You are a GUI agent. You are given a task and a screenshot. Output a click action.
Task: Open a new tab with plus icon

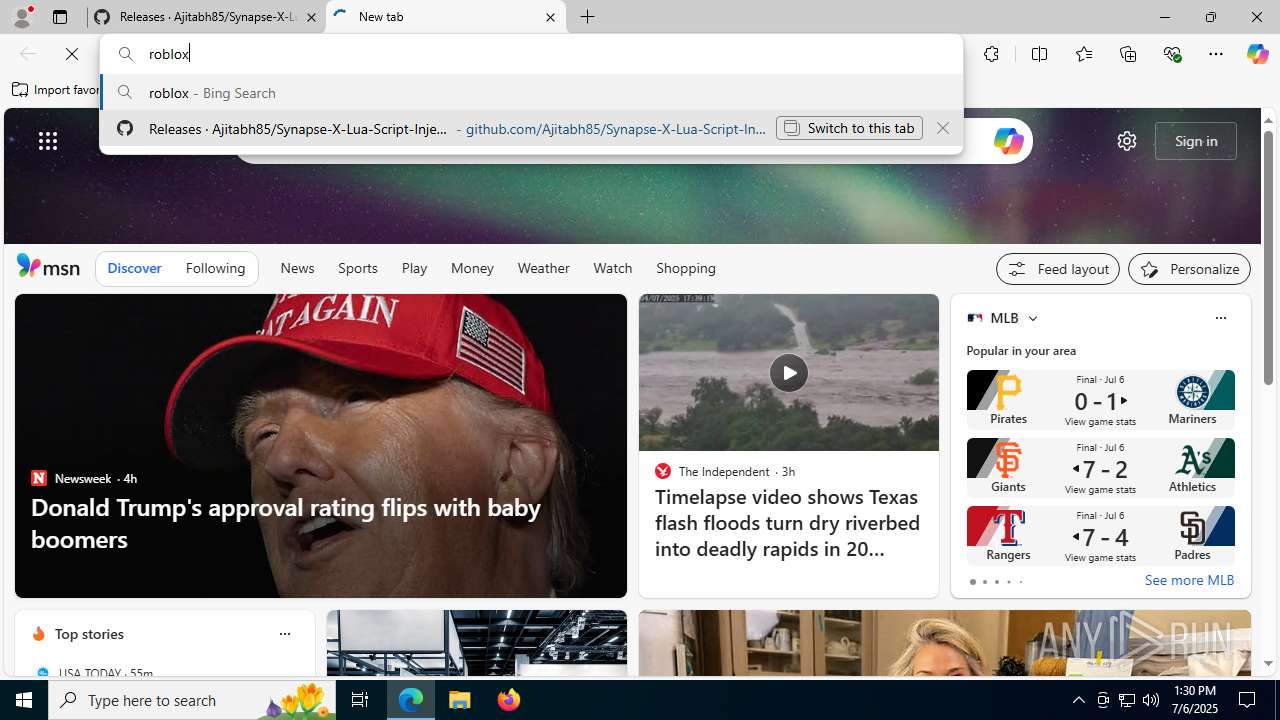coord(588,17)
